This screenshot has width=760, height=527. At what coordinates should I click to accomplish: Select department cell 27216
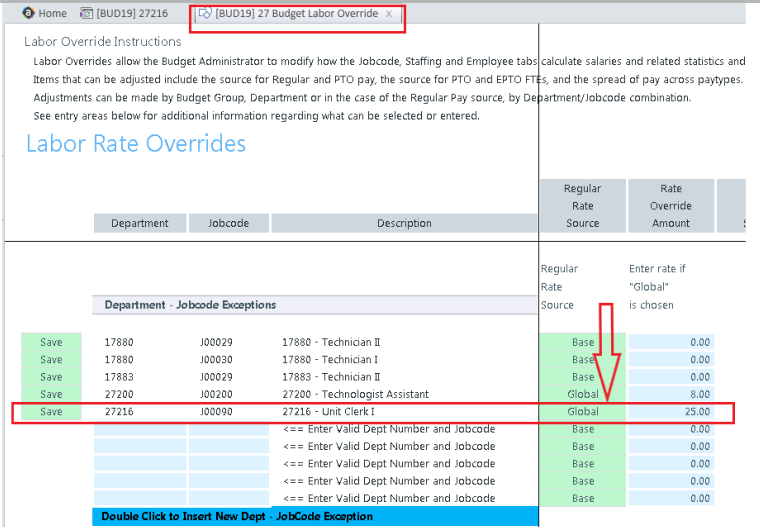pyautogui.click(x=140, y=411)
